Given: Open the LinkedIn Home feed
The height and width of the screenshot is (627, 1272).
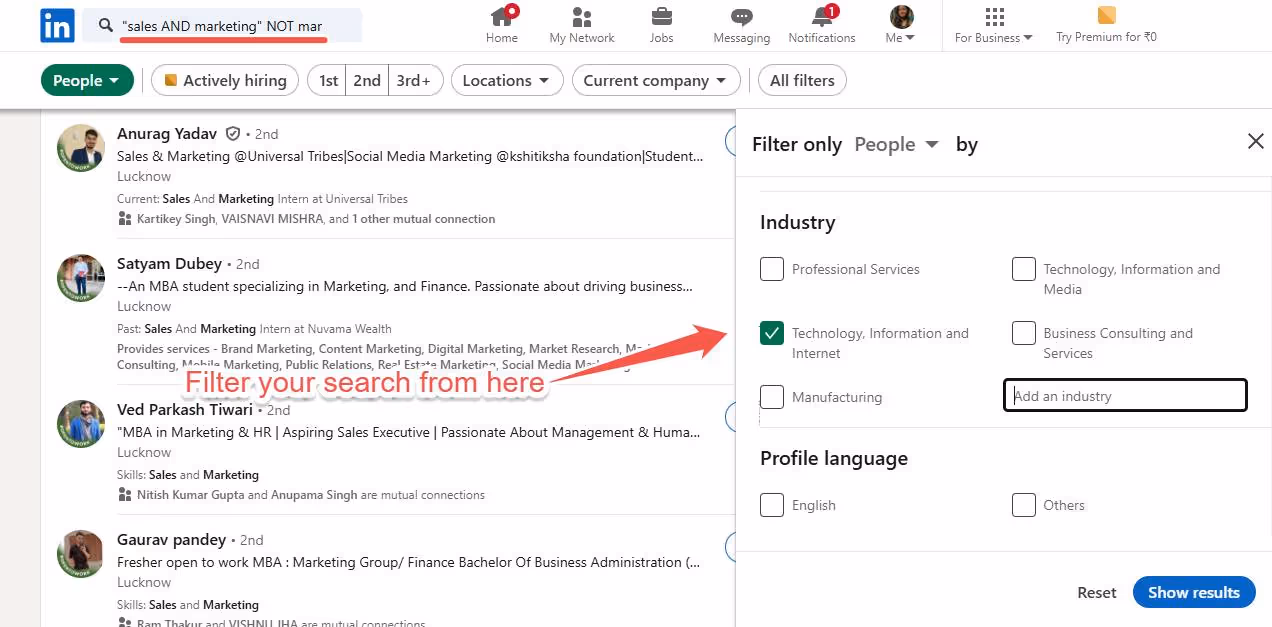Looking at the screenshot, I should click(x=501, y=24).
